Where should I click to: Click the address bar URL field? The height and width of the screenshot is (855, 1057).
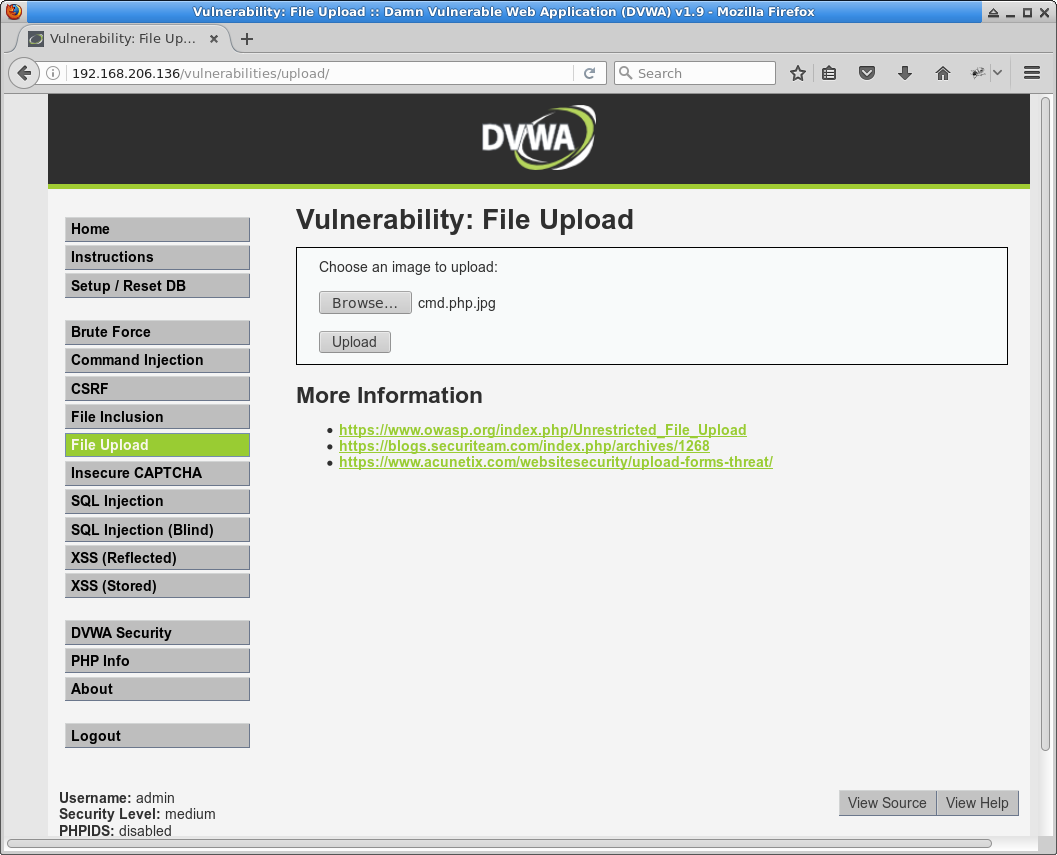[x=320, y=73]
